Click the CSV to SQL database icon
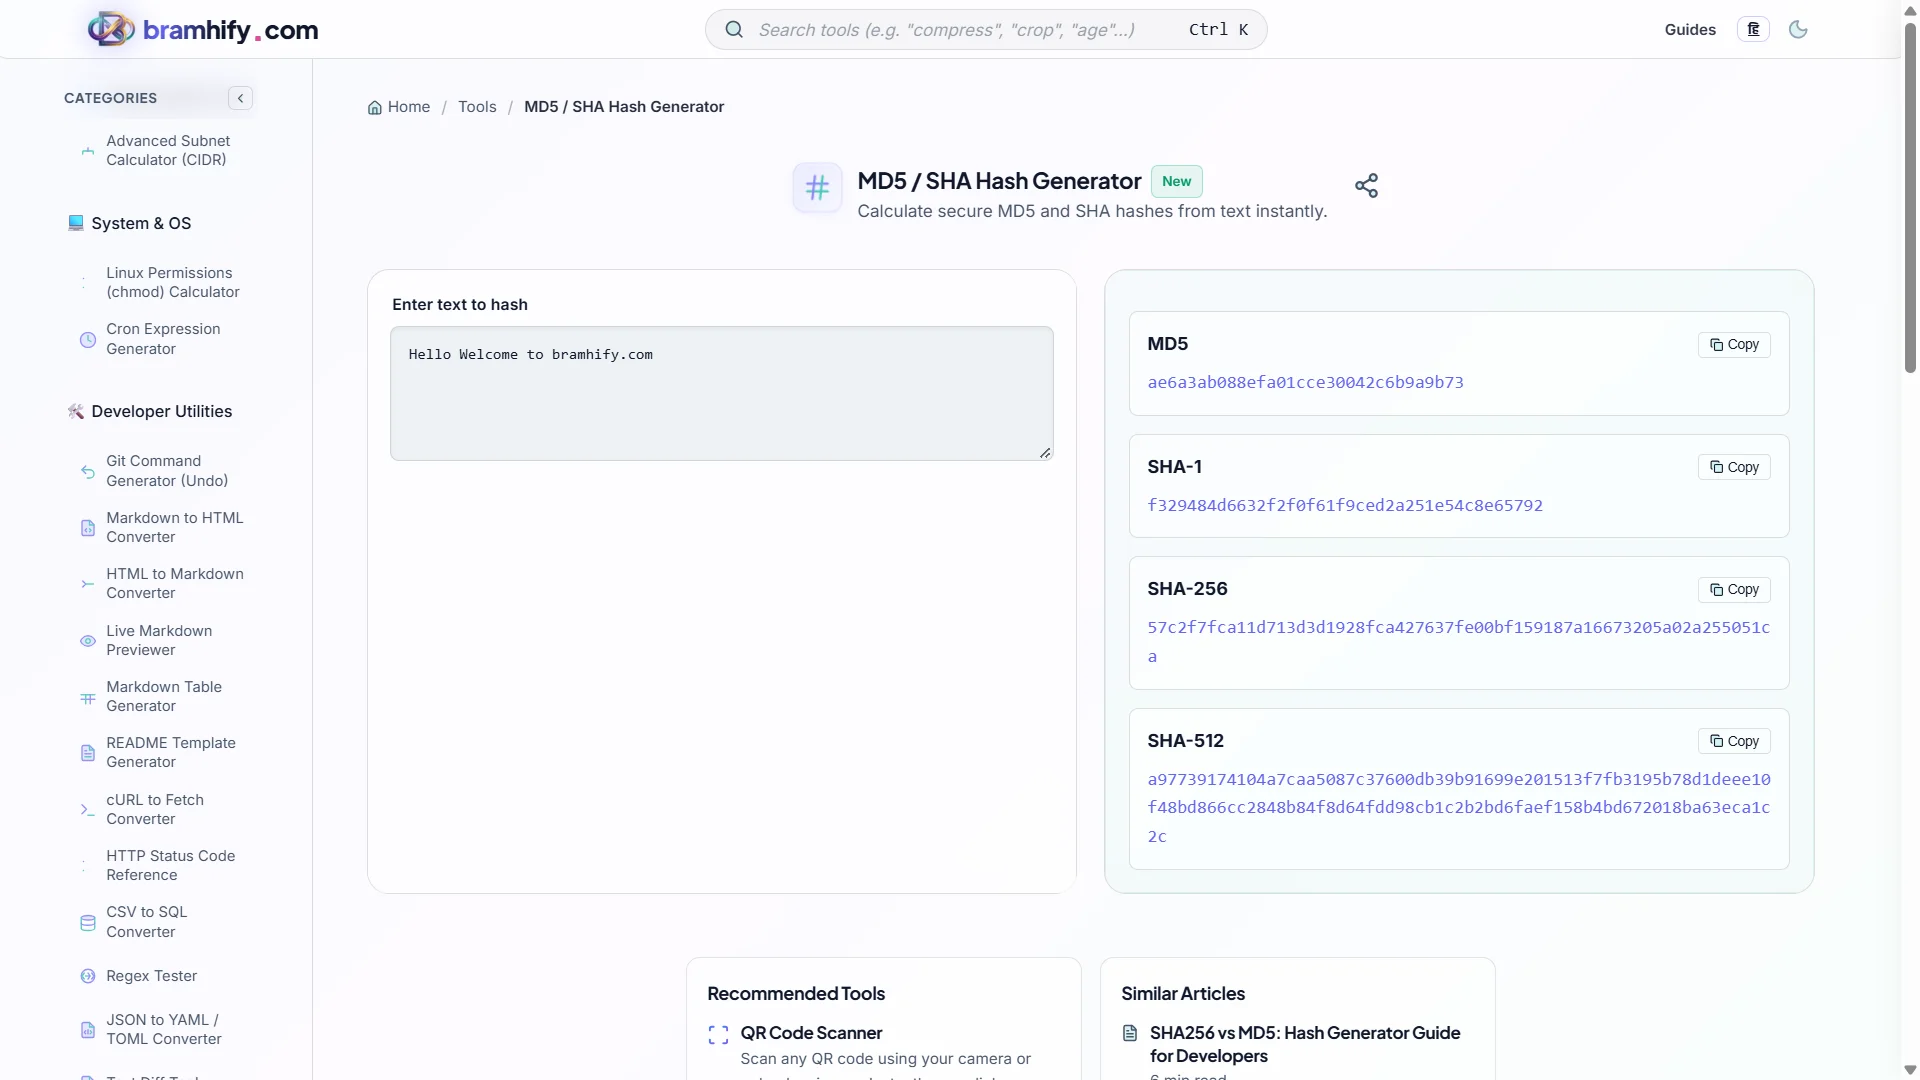1920x1080 pixels. tap(88, 923)
